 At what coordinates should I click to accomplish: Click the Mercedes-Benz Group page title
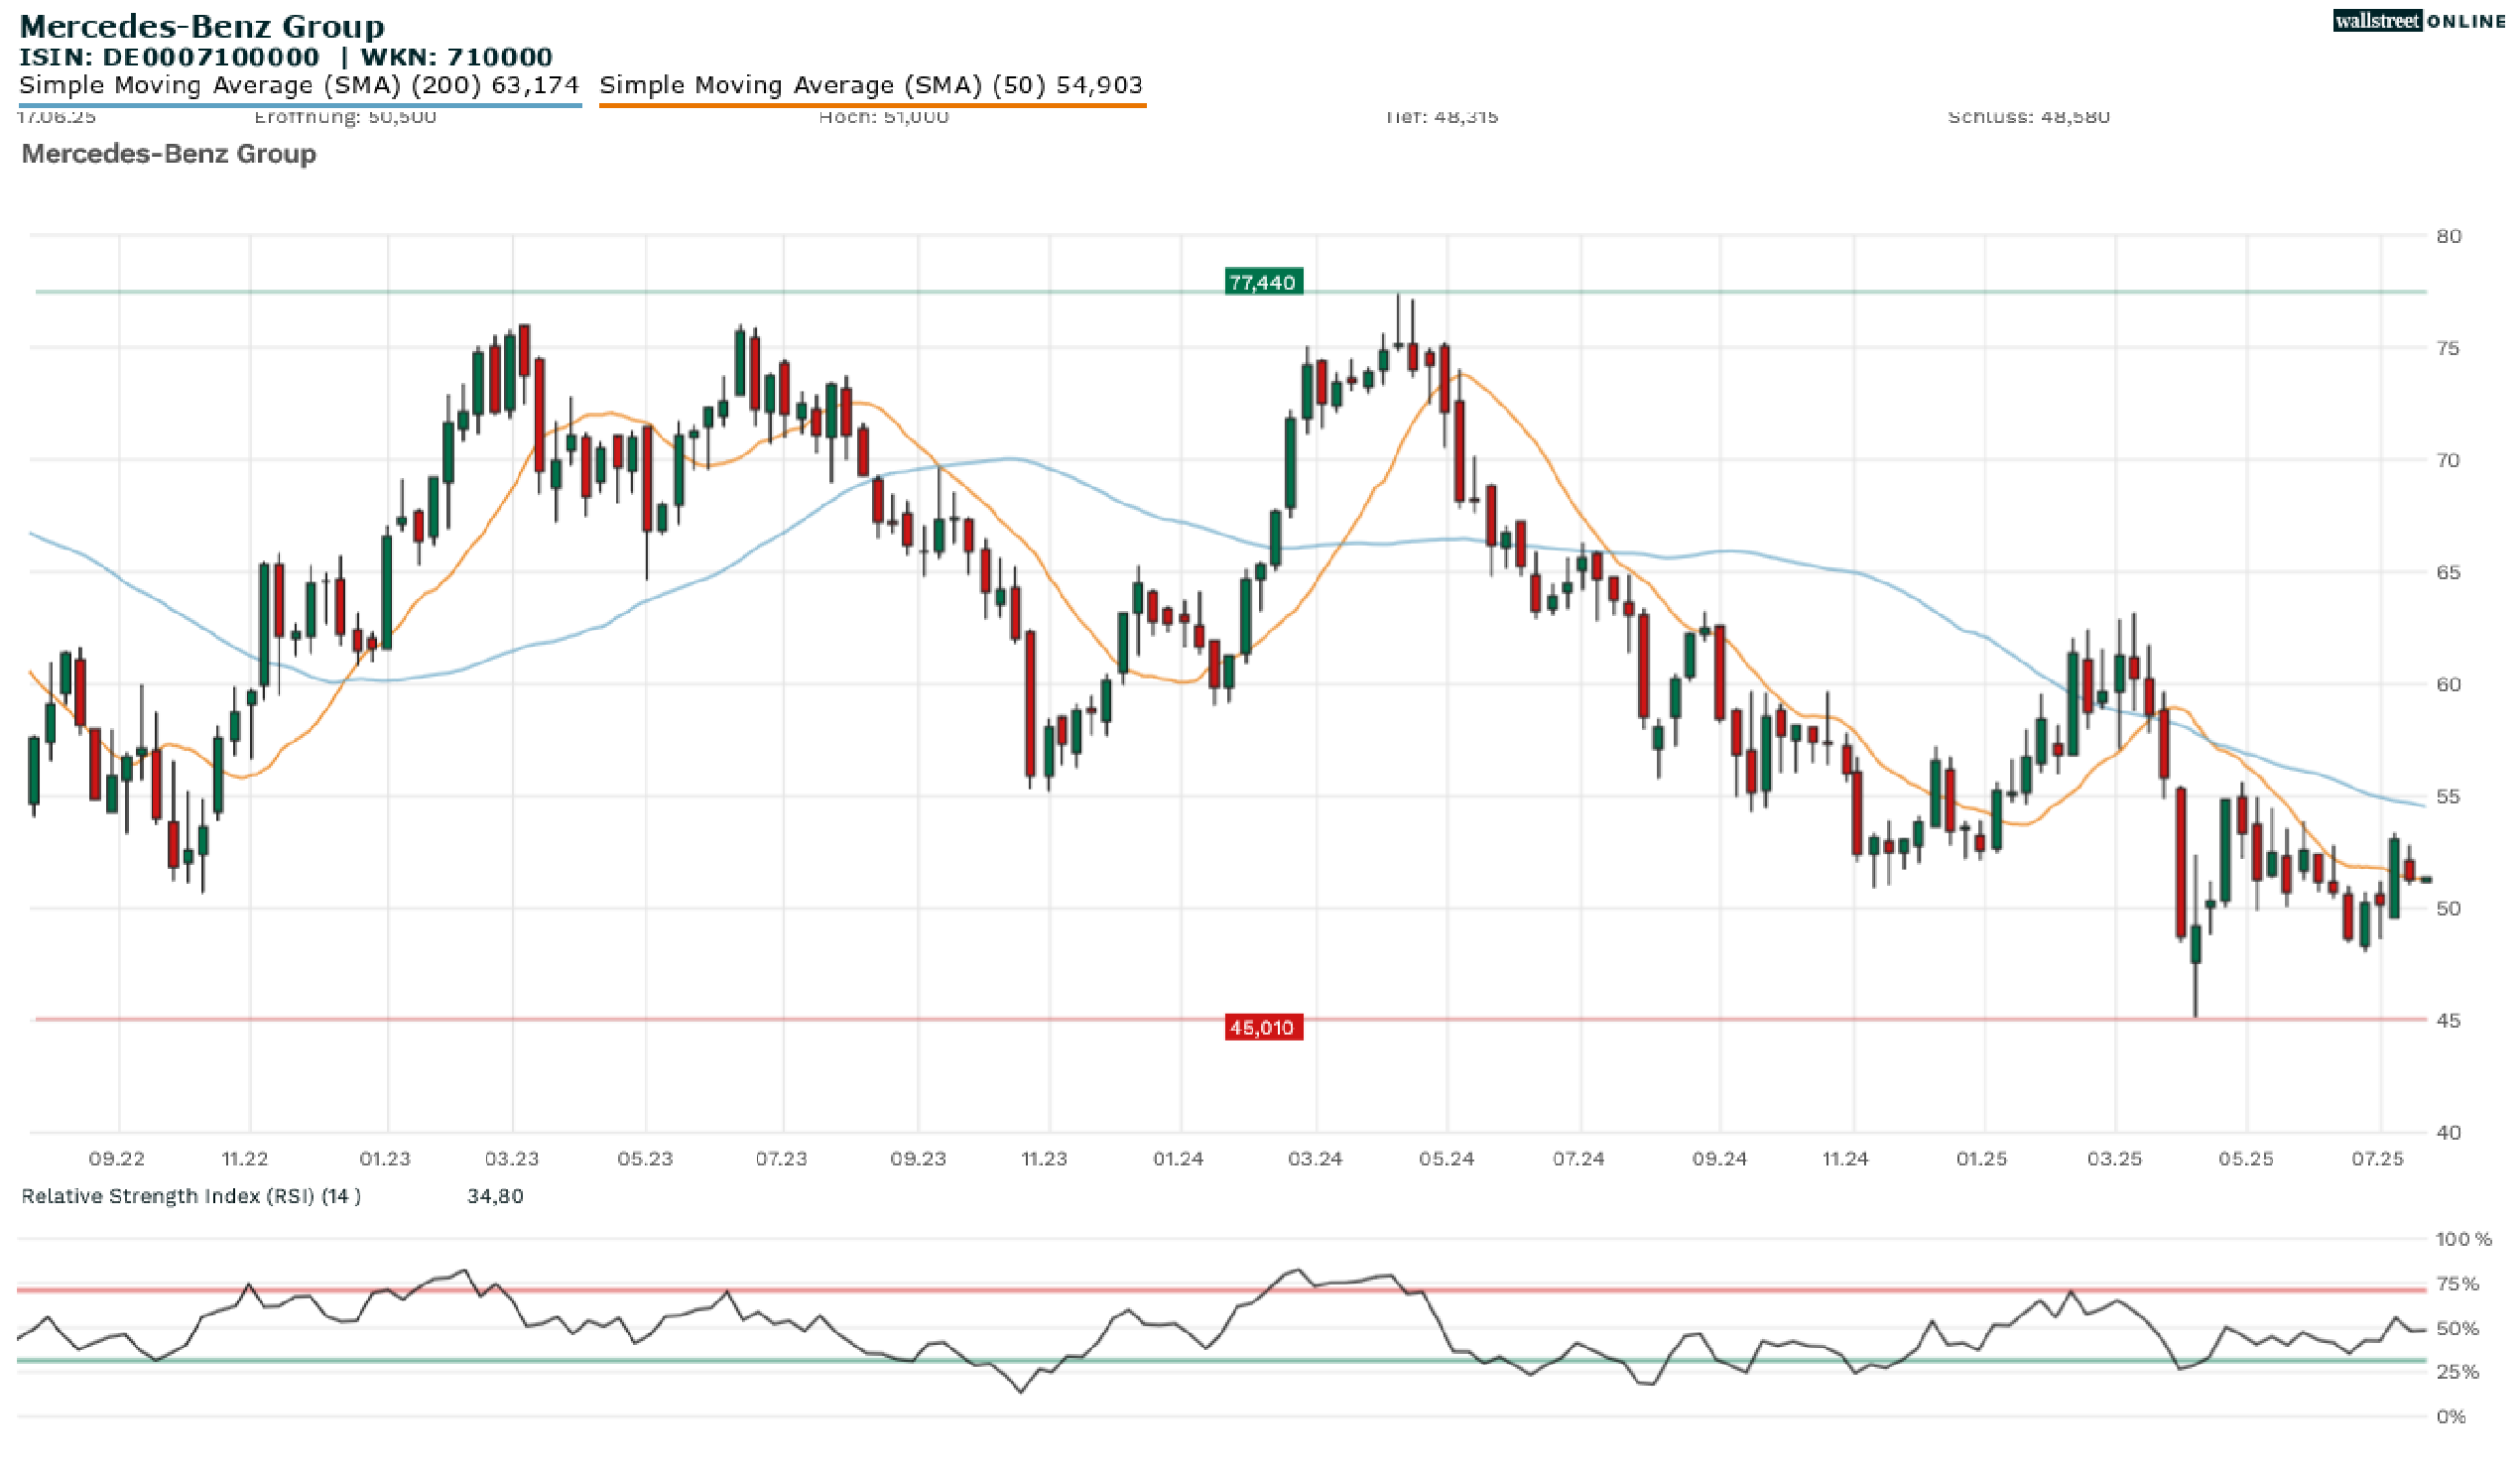coord(202,25)
